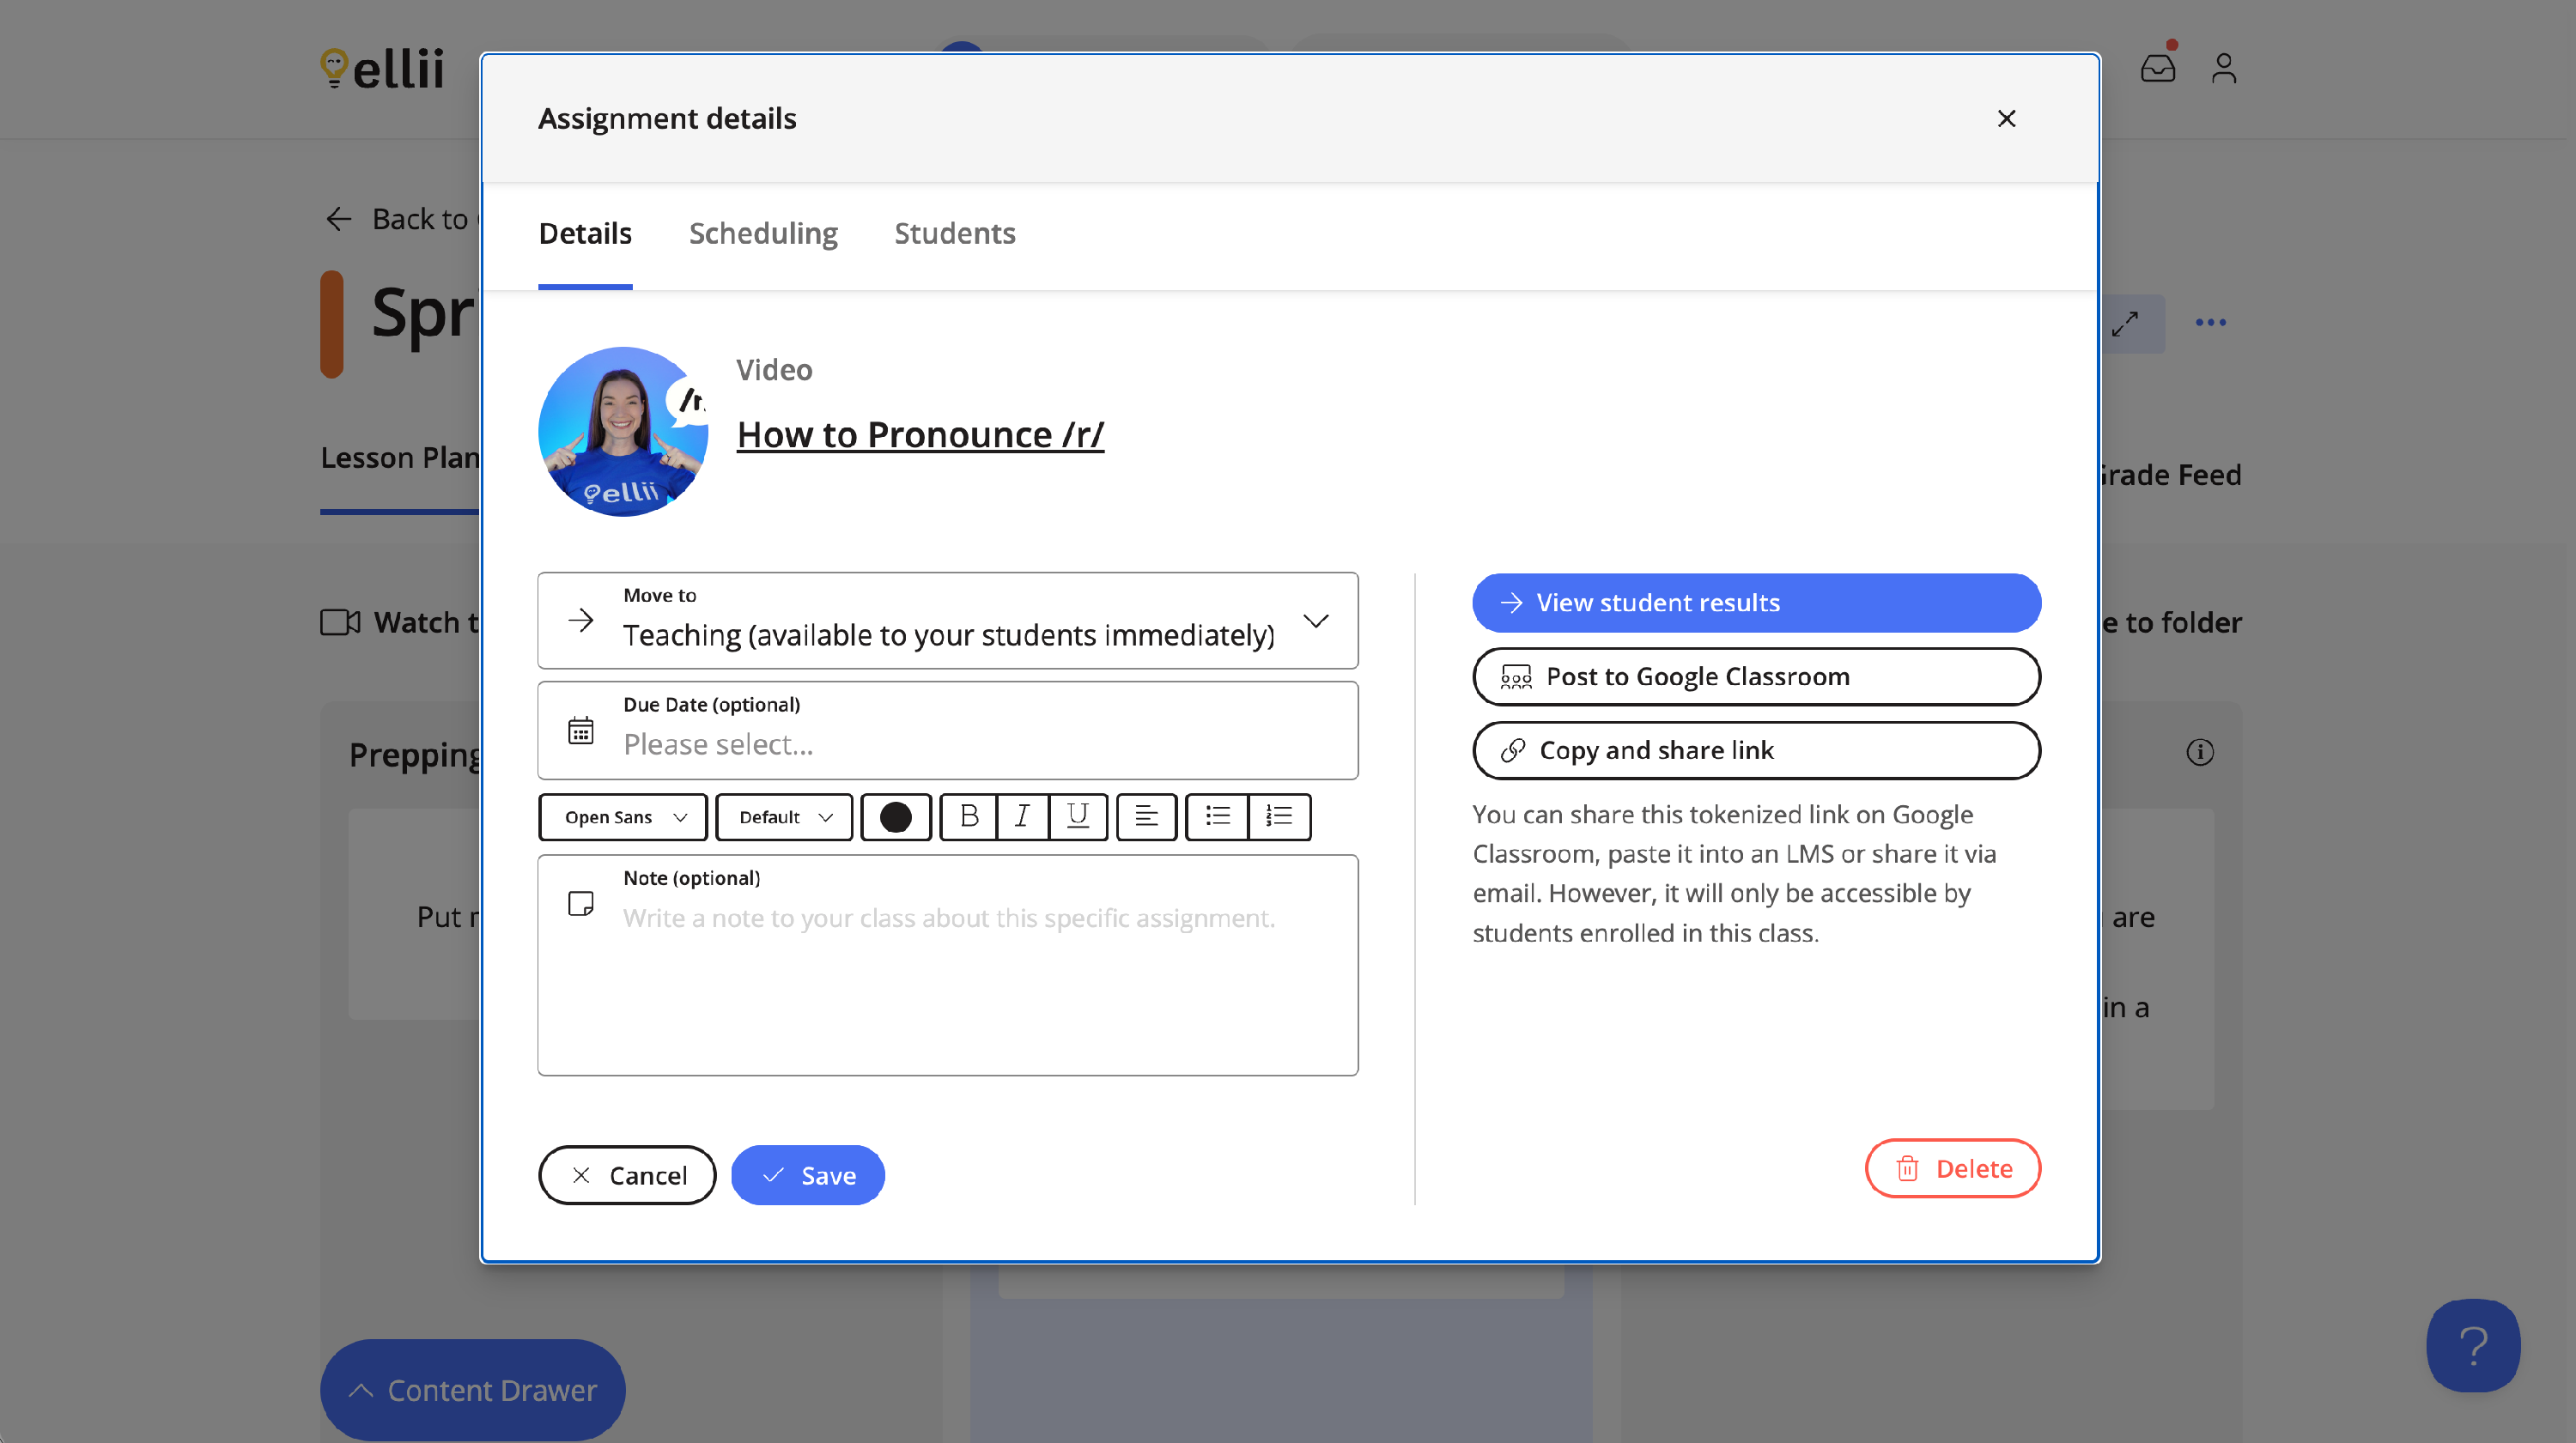
Task: Toggle underline formatting in note toolbar
Action: (1077, 817)
